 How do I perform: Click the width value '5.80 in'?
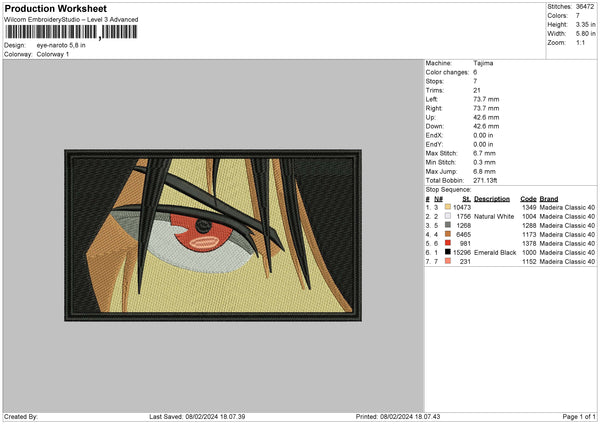(585, 34)
